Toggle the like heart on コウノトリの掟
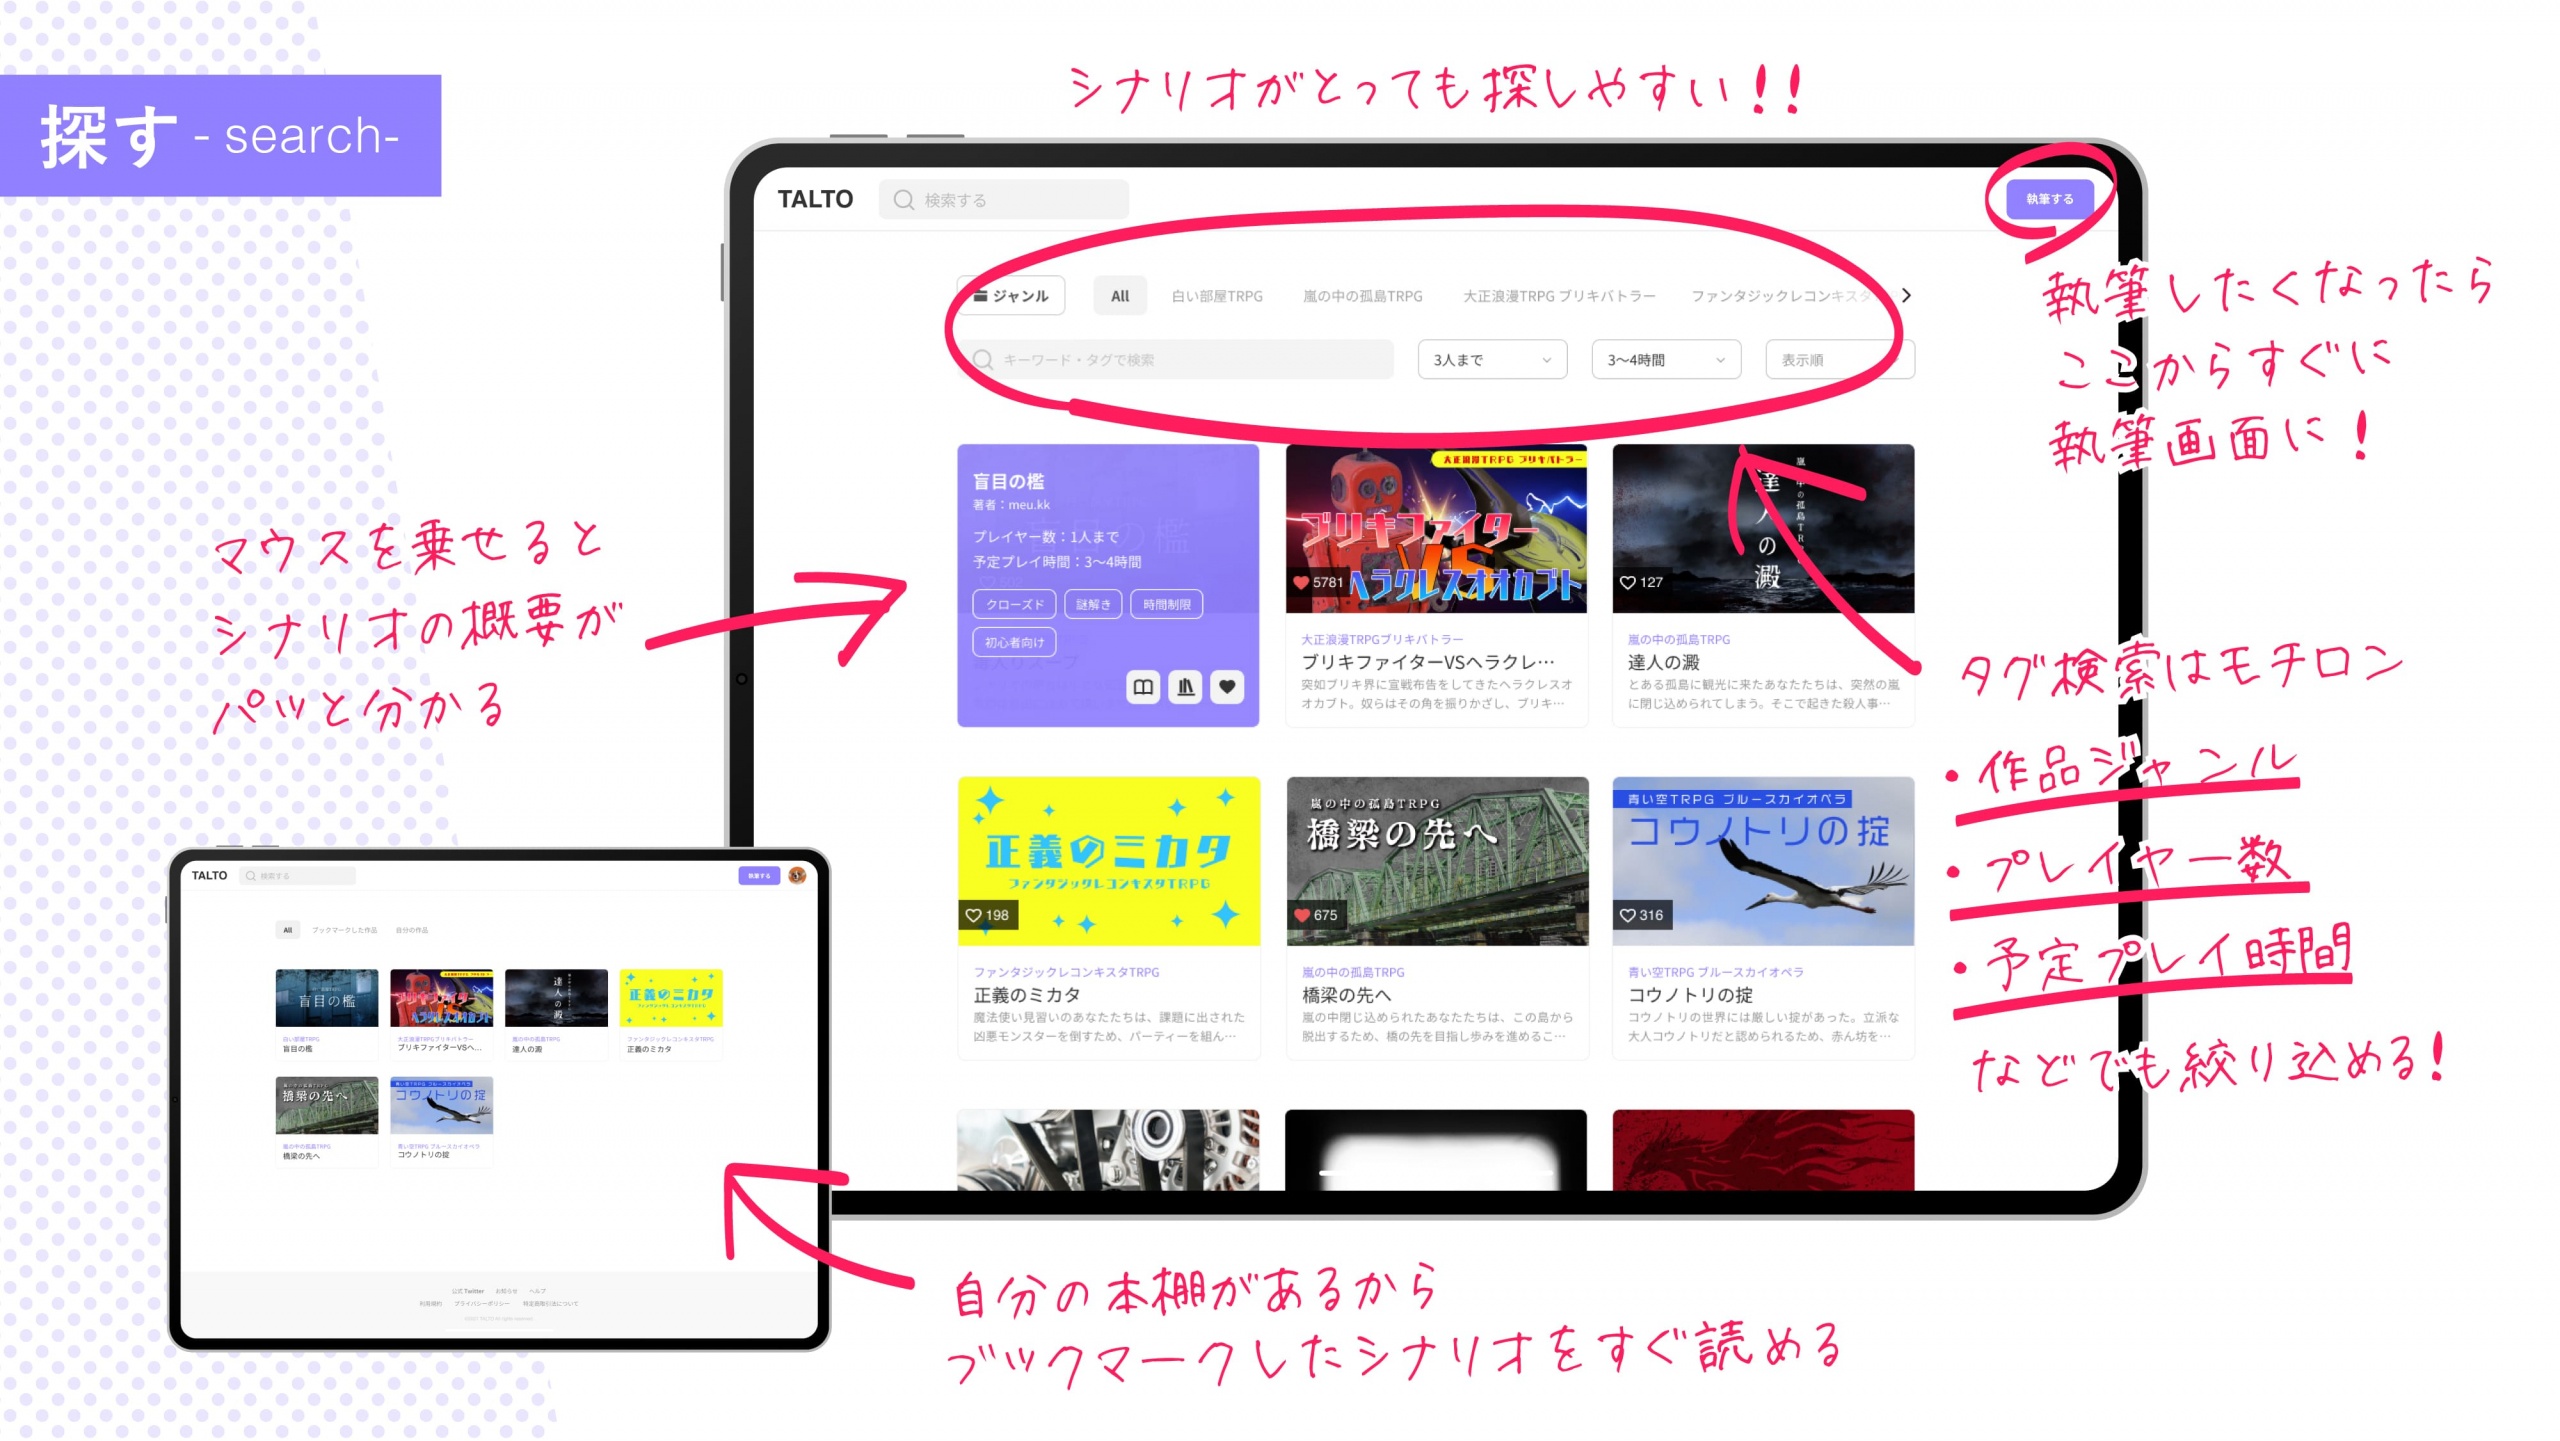The image size is (2560, 1441). (x=1629, y=915)
